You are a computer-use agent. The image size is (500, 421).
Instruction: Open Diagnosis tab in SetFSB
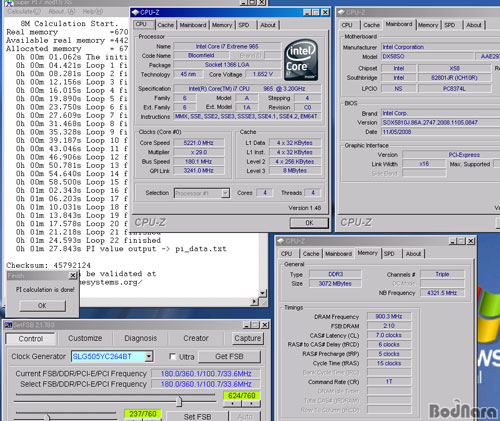140,338
